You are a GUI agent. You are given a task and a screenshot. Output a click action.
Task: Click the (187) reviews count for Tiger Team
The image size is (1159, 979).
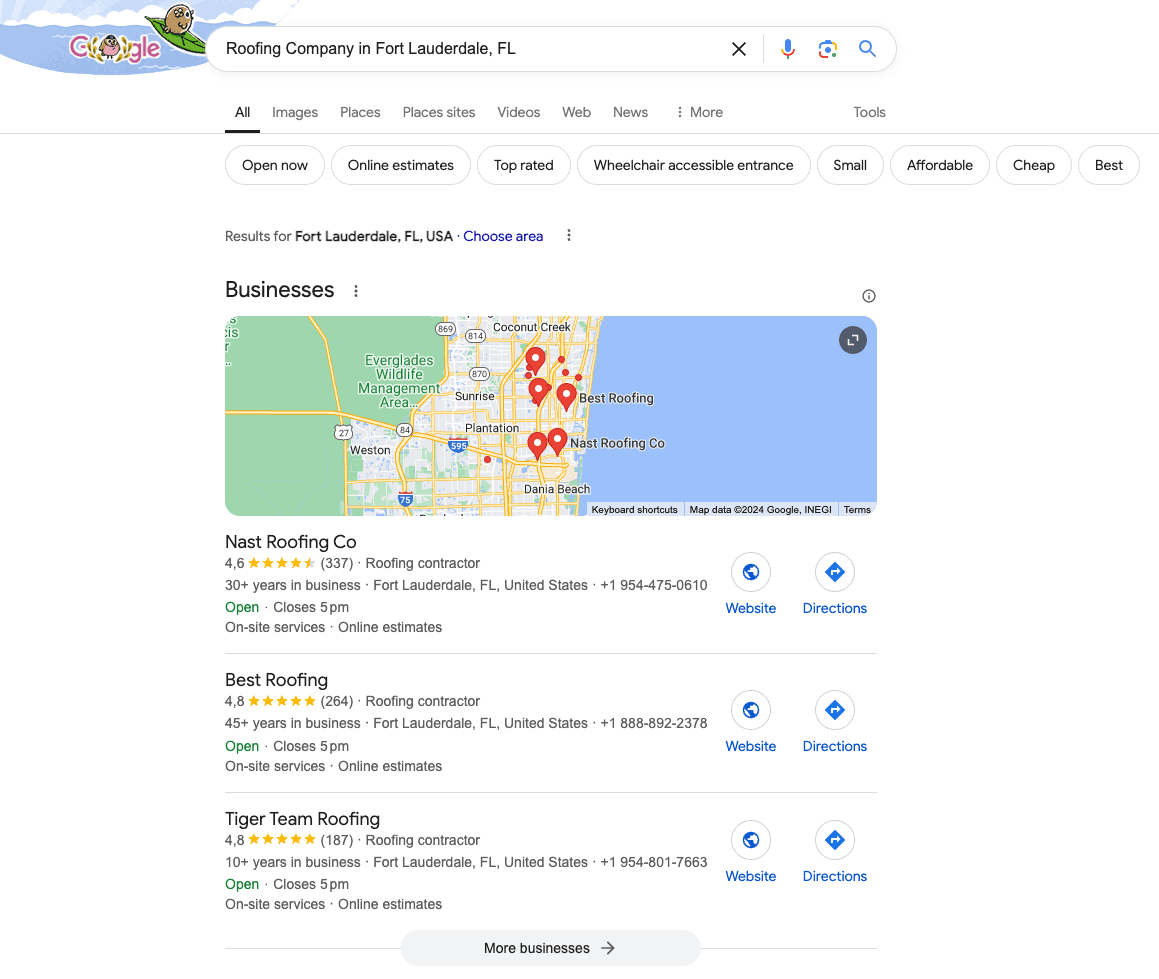pos(336,840)
